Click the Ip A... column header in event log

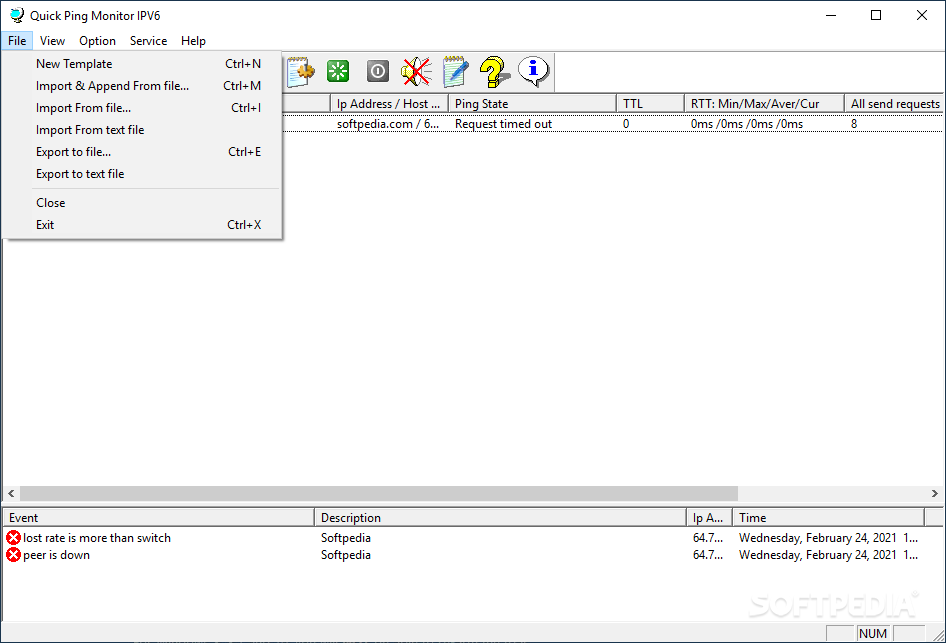710,517
